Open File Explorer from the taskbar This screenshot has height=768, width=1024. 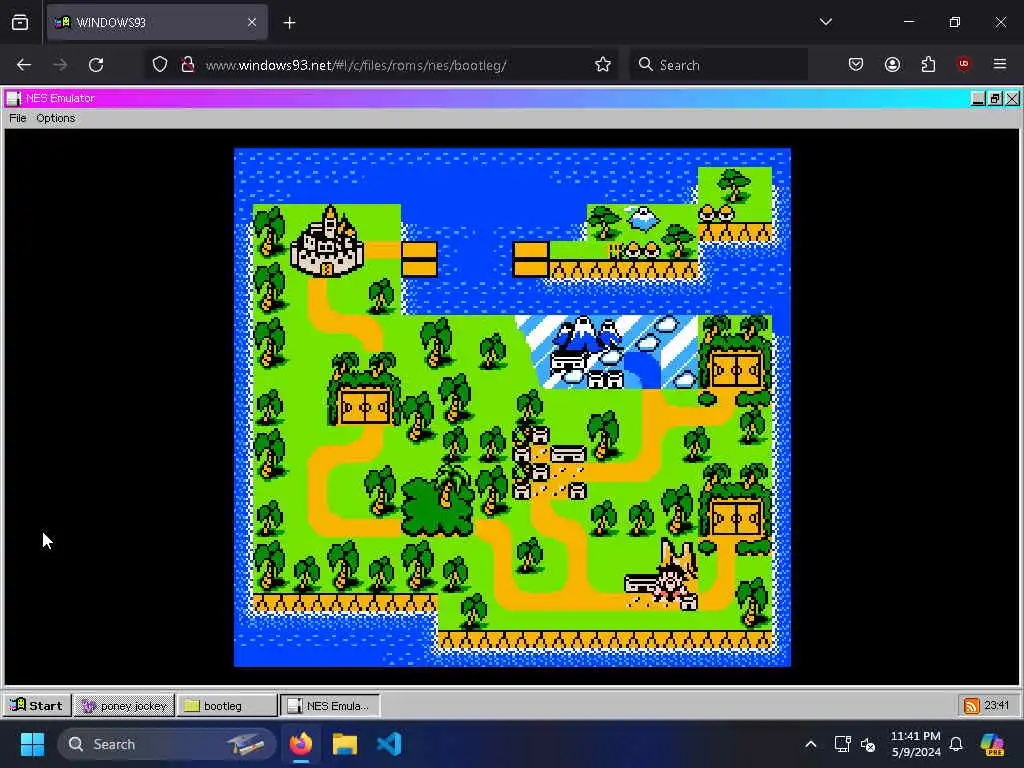tap(345, 744)
